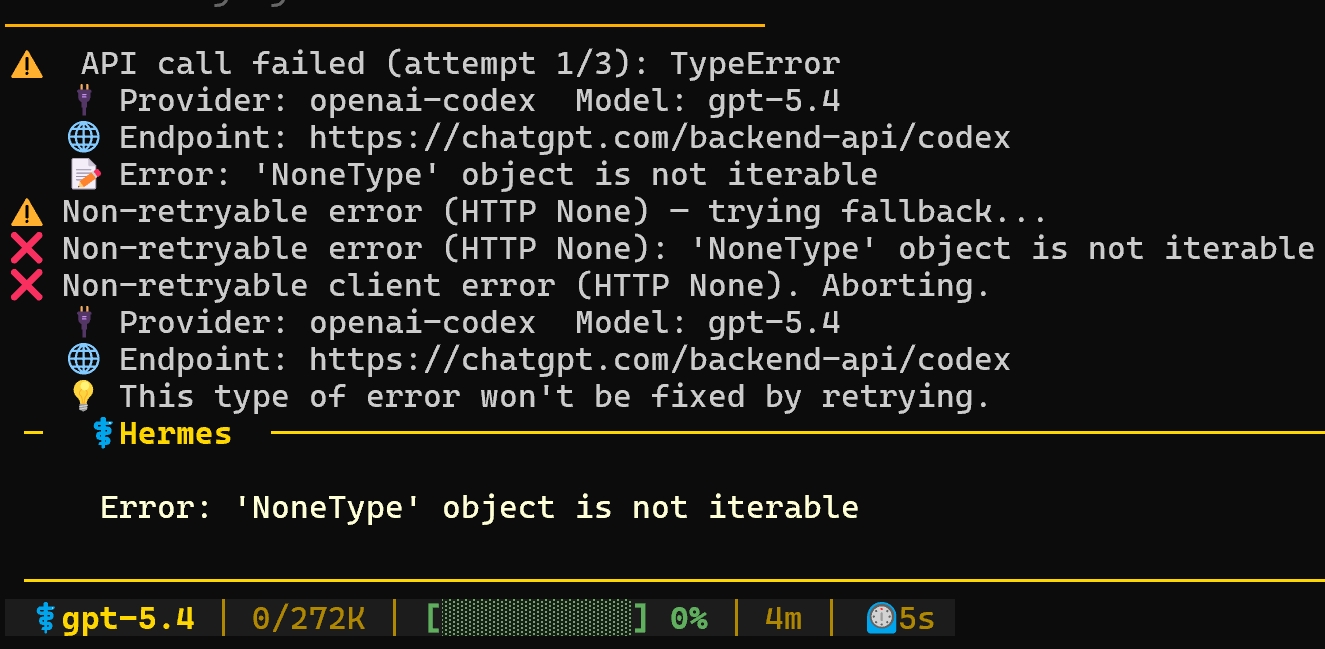Click the warning icon beside trying fallback

click(x=27, y=212)
